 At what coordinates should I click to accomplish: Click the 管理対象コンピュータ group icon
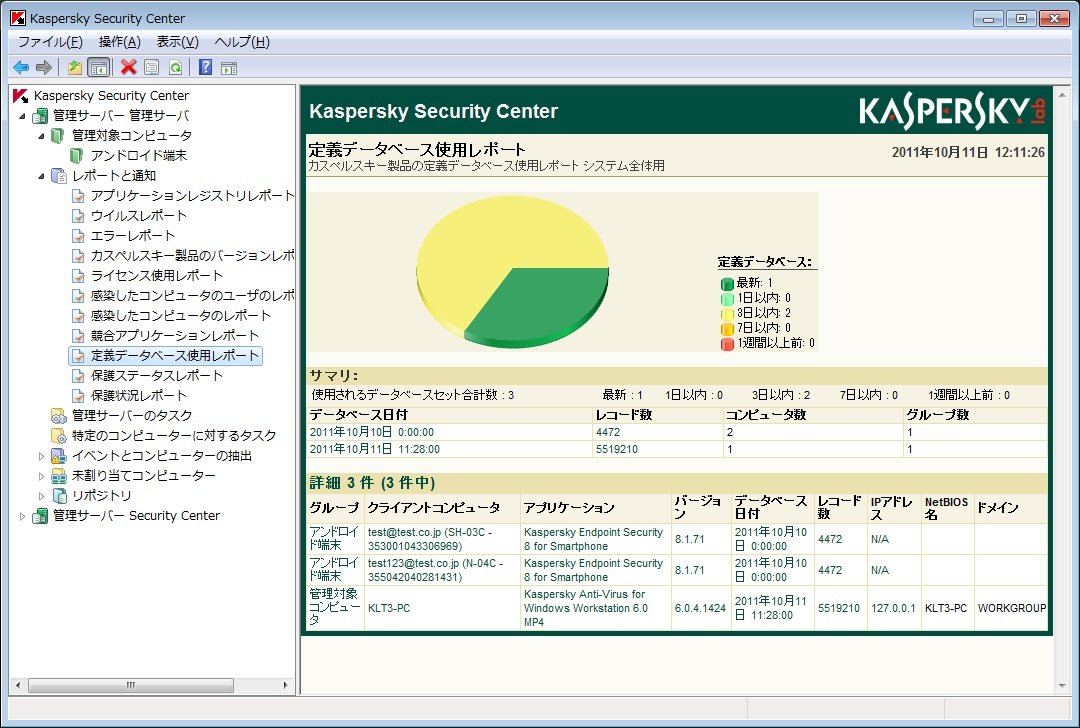click(x=58, y=136)
